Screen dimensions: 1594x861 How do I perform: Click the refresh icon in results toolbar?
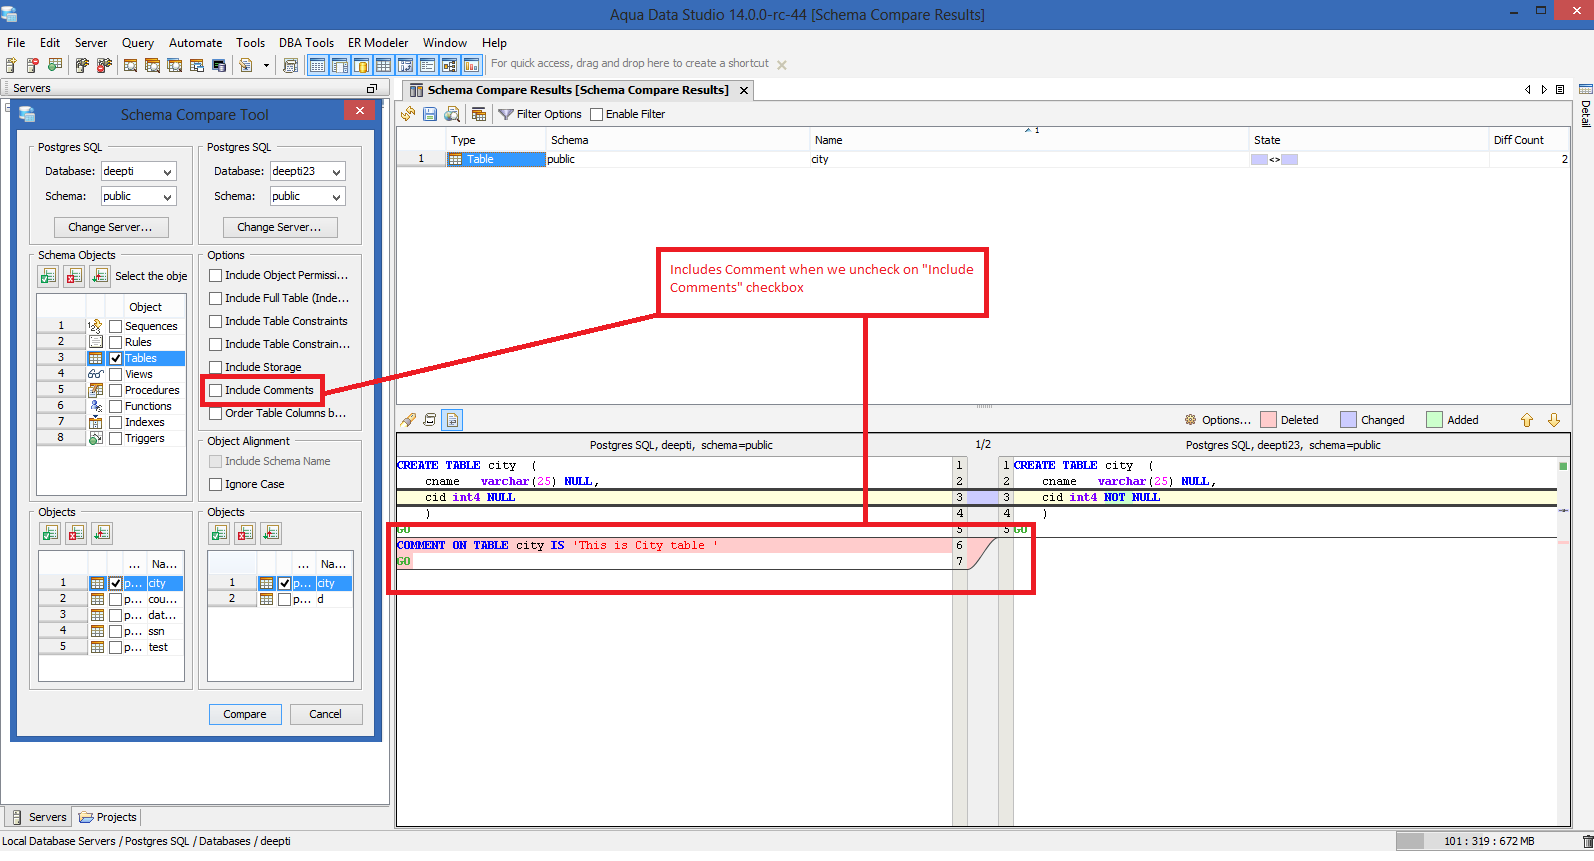408,114
